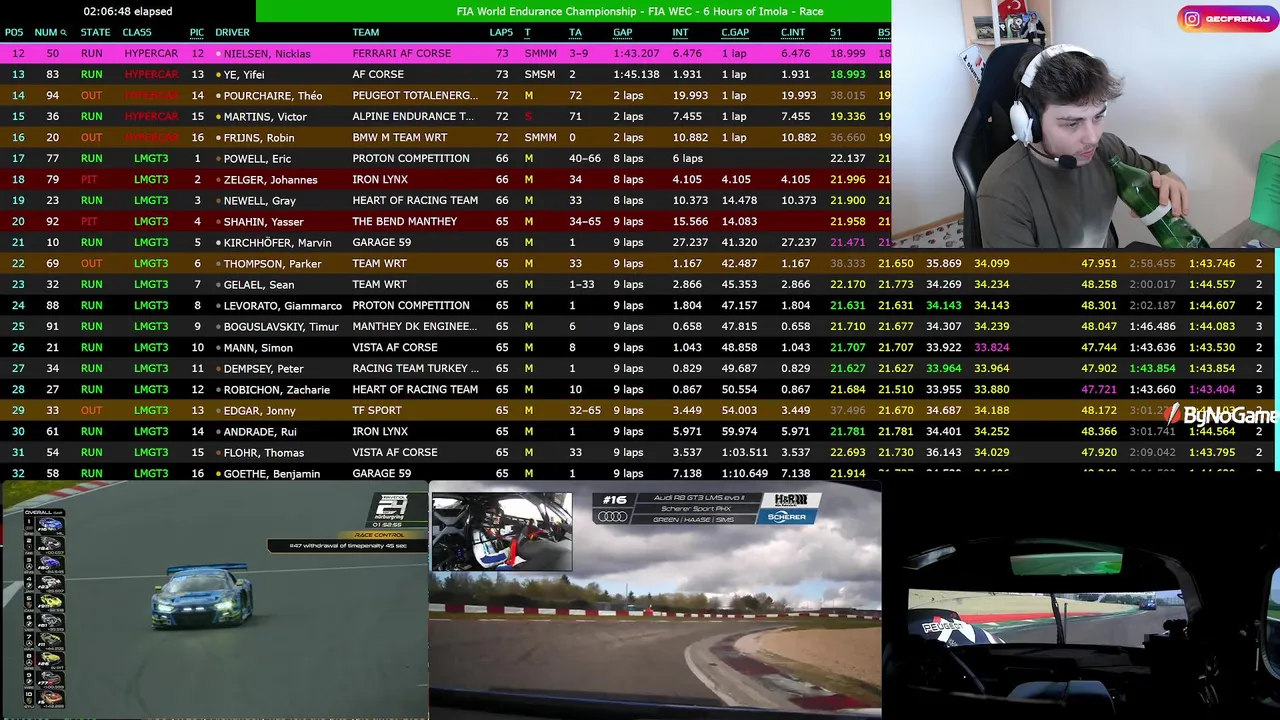Click team TF SPORT
The height and width of the screenshot is (720, 1280).
(x=377, y=411)
